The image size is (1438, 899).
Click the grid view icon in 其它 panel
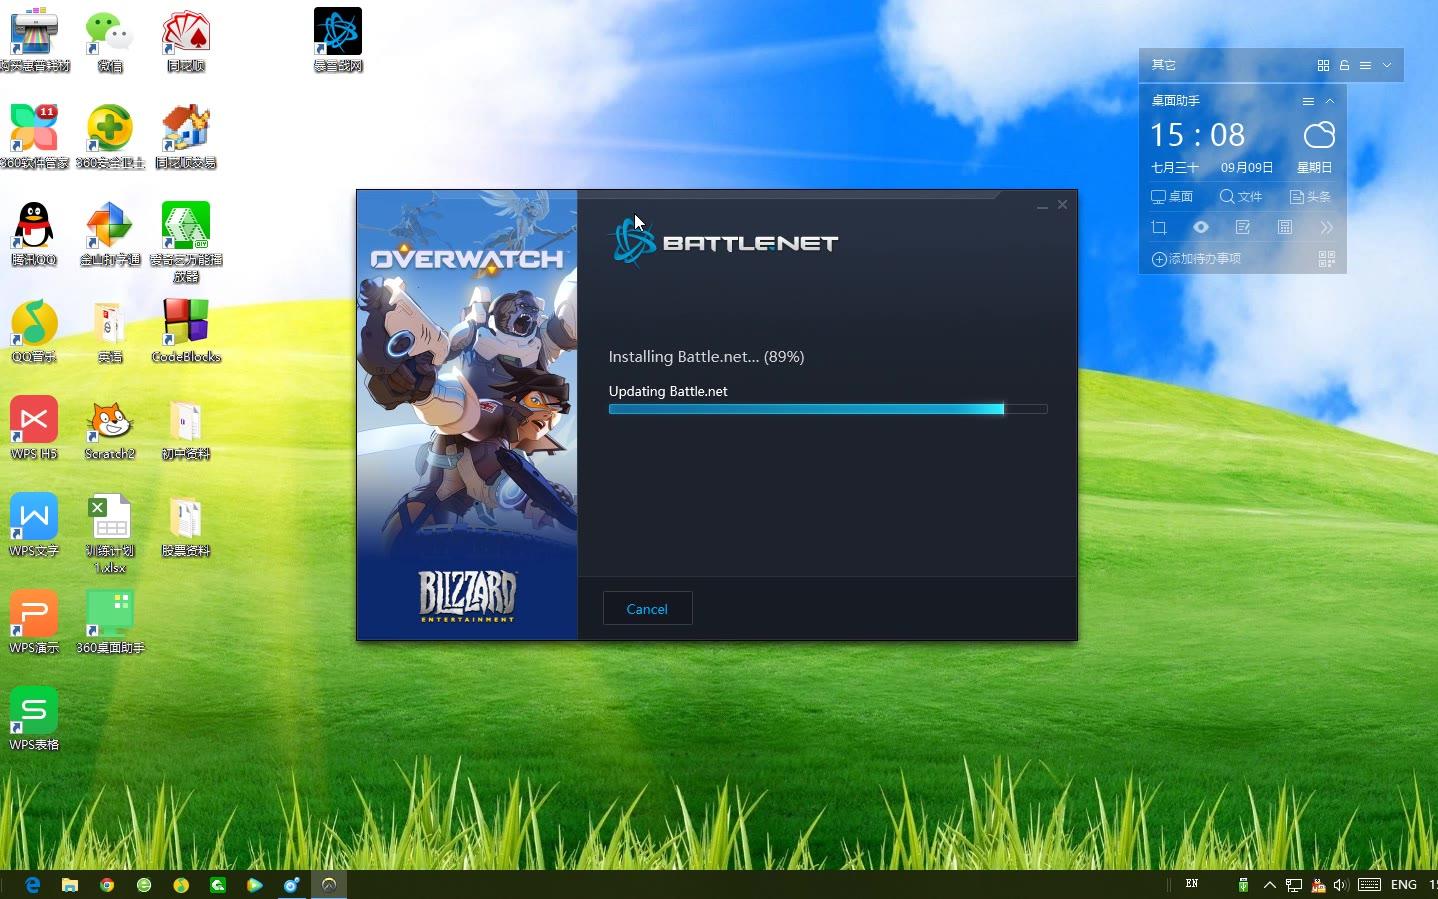tap(1323, 65)
